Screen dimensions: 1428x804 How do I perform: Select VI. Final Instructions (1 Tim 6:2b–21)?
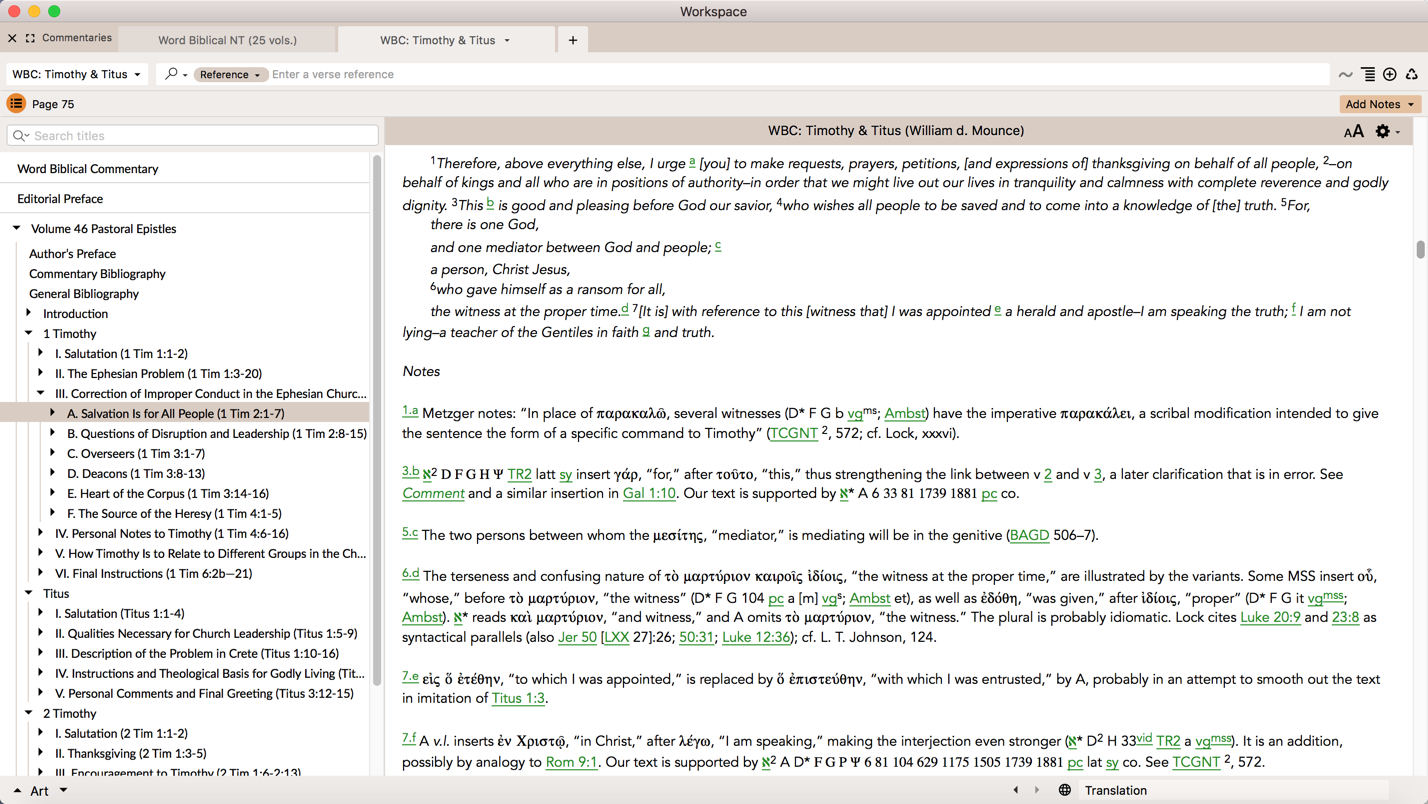tap(154, 574)
